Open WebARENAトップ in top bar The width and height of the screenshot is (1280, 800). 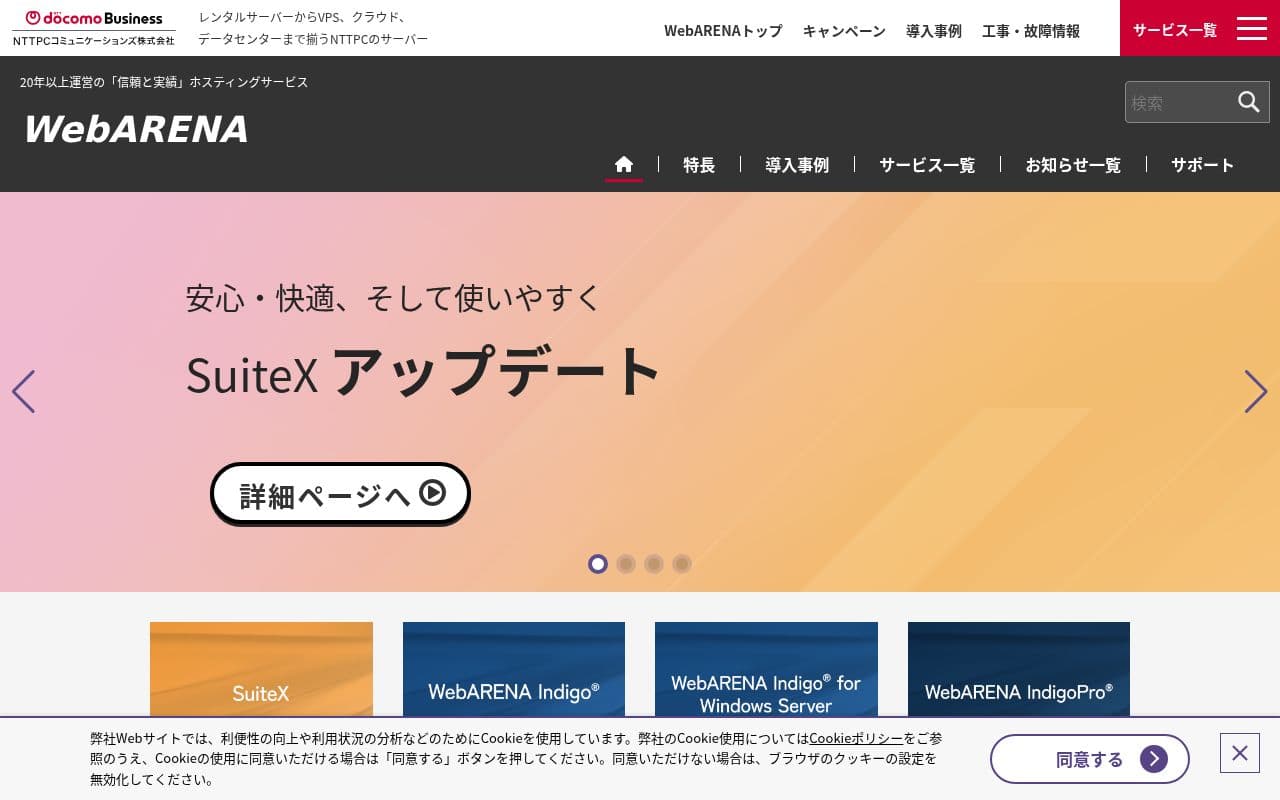click(723, 31)
